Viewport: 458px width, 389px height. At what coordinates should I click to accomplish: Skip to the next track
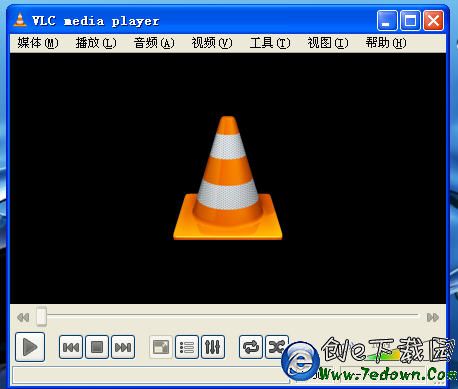click(123, 347)
